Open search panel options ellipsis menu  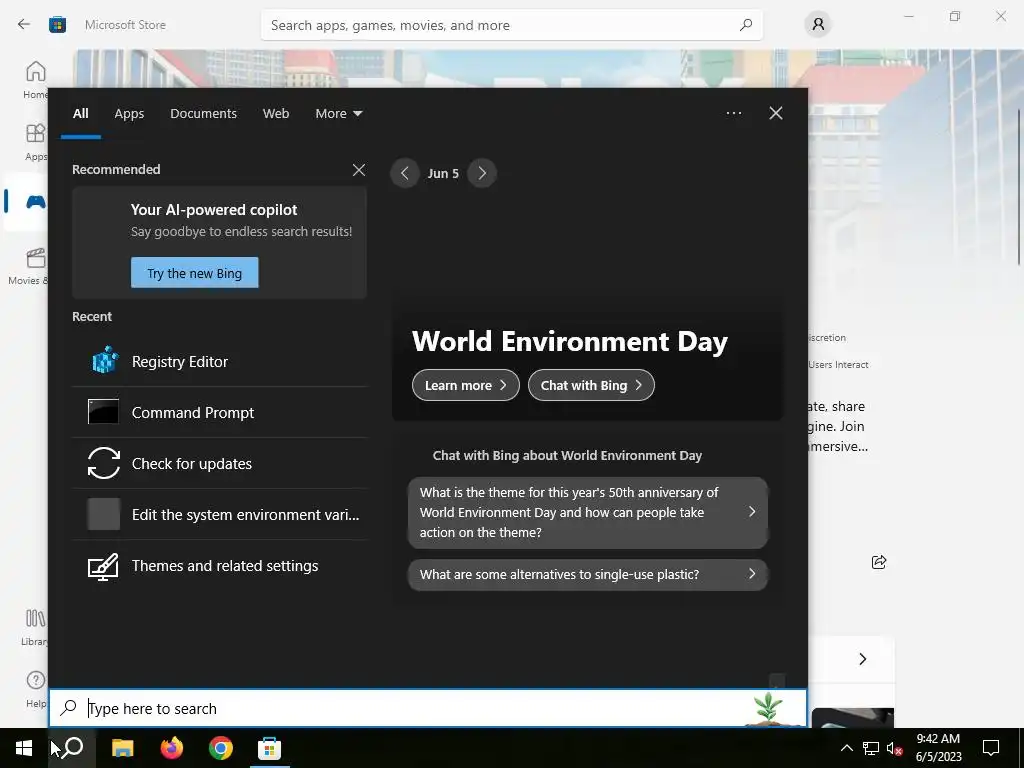(733, 113)
